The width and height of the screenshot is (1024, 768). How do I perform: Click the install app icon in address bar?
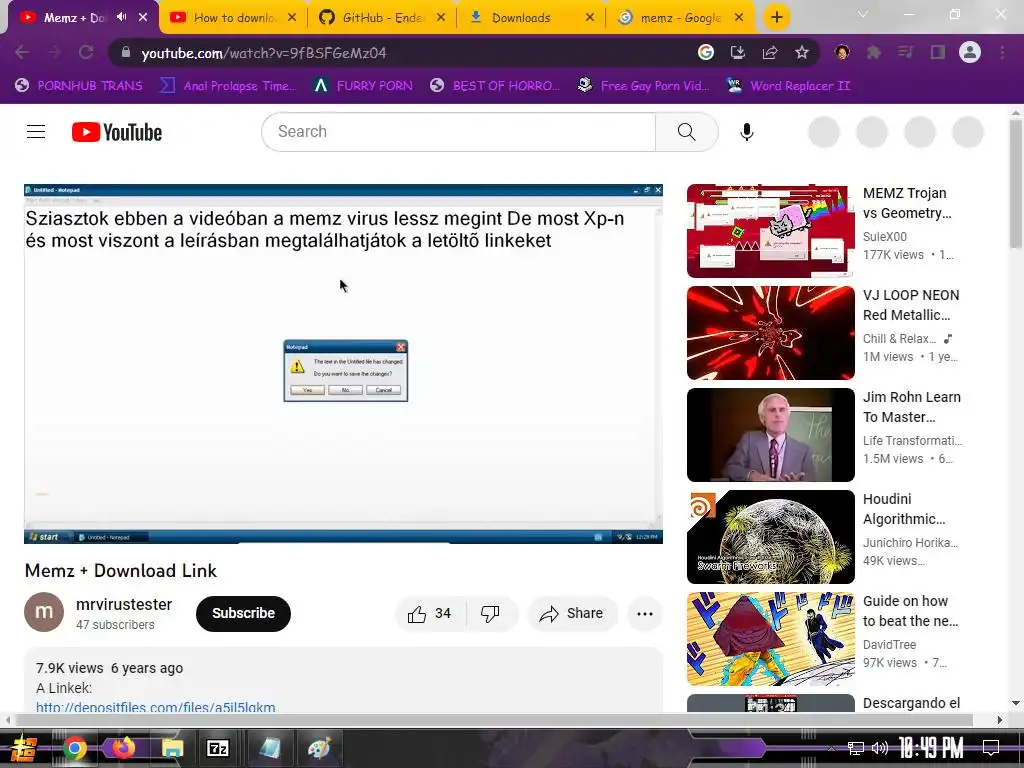[737, 52]
